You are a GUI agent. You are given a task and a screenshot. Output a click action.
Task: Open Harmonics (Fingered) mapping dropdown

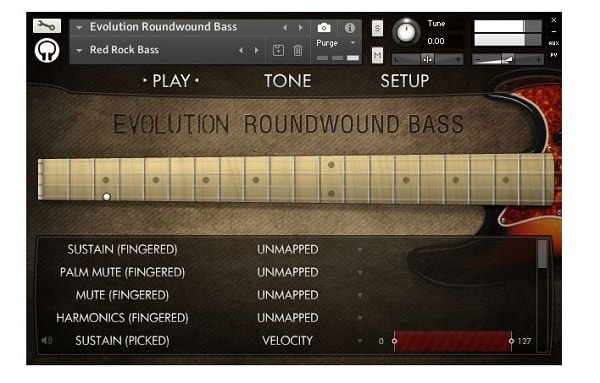360,318
